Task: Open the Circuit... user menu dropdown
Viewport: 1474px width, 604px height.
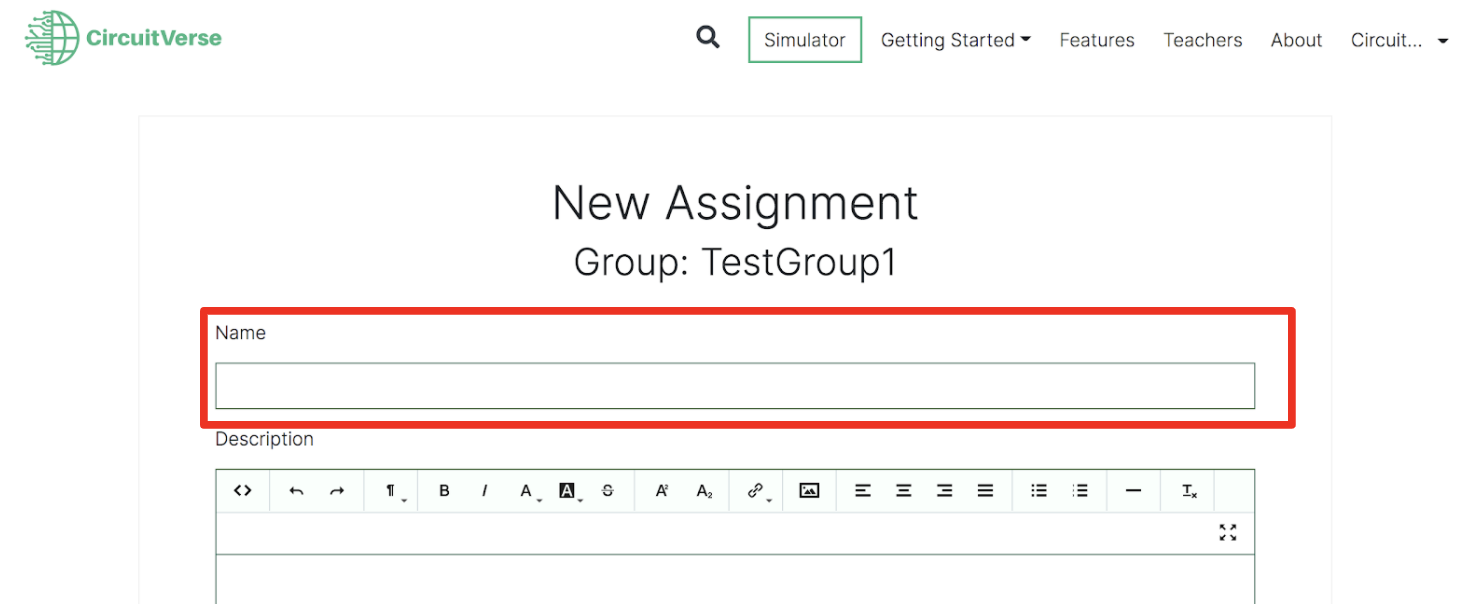Action: pos(1399,40)
